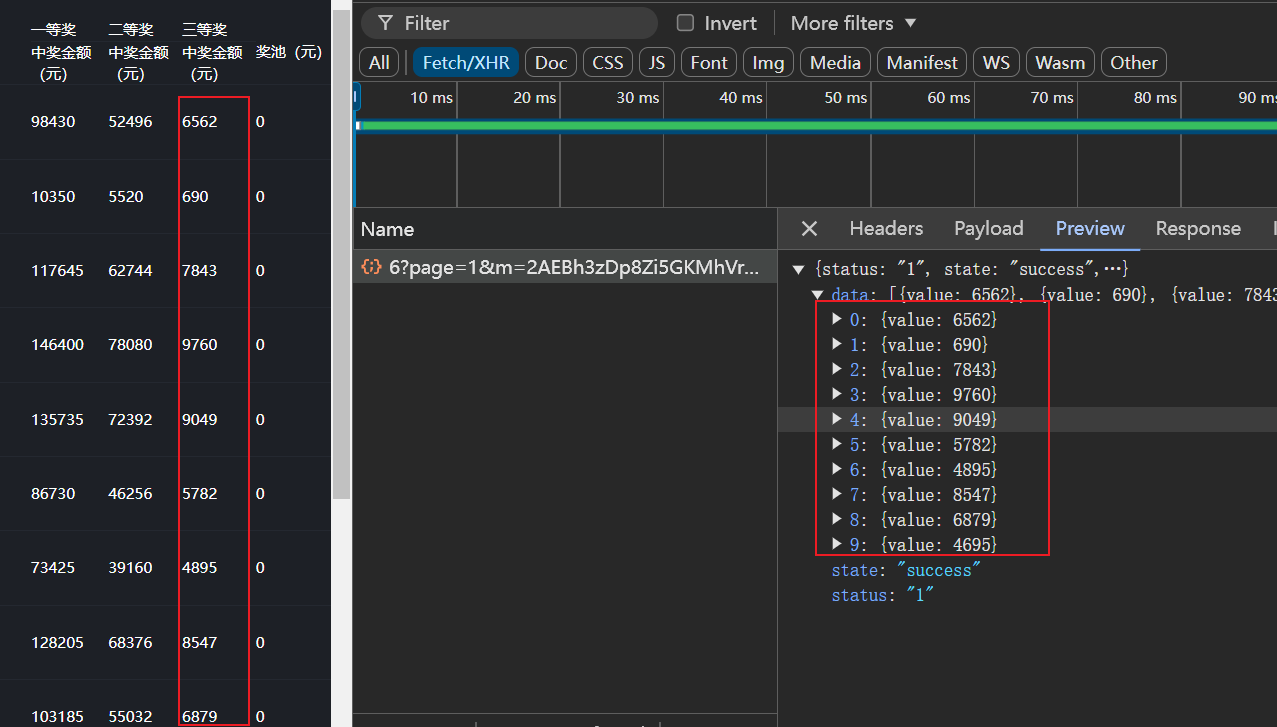
Task: Switch to the Headers tab
Action: pos(886,229)
